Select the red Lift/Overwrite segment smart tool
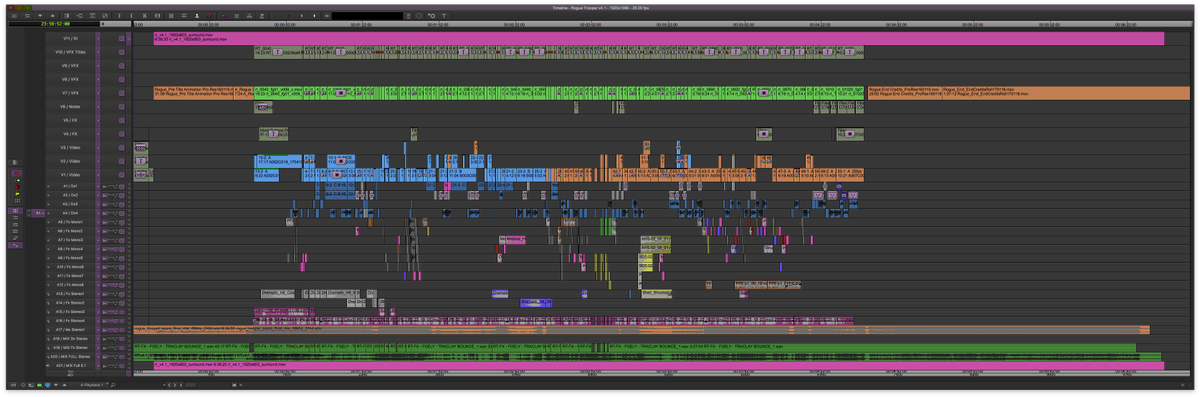This screenshot has width=1200, height=397. tap(17, 173)
